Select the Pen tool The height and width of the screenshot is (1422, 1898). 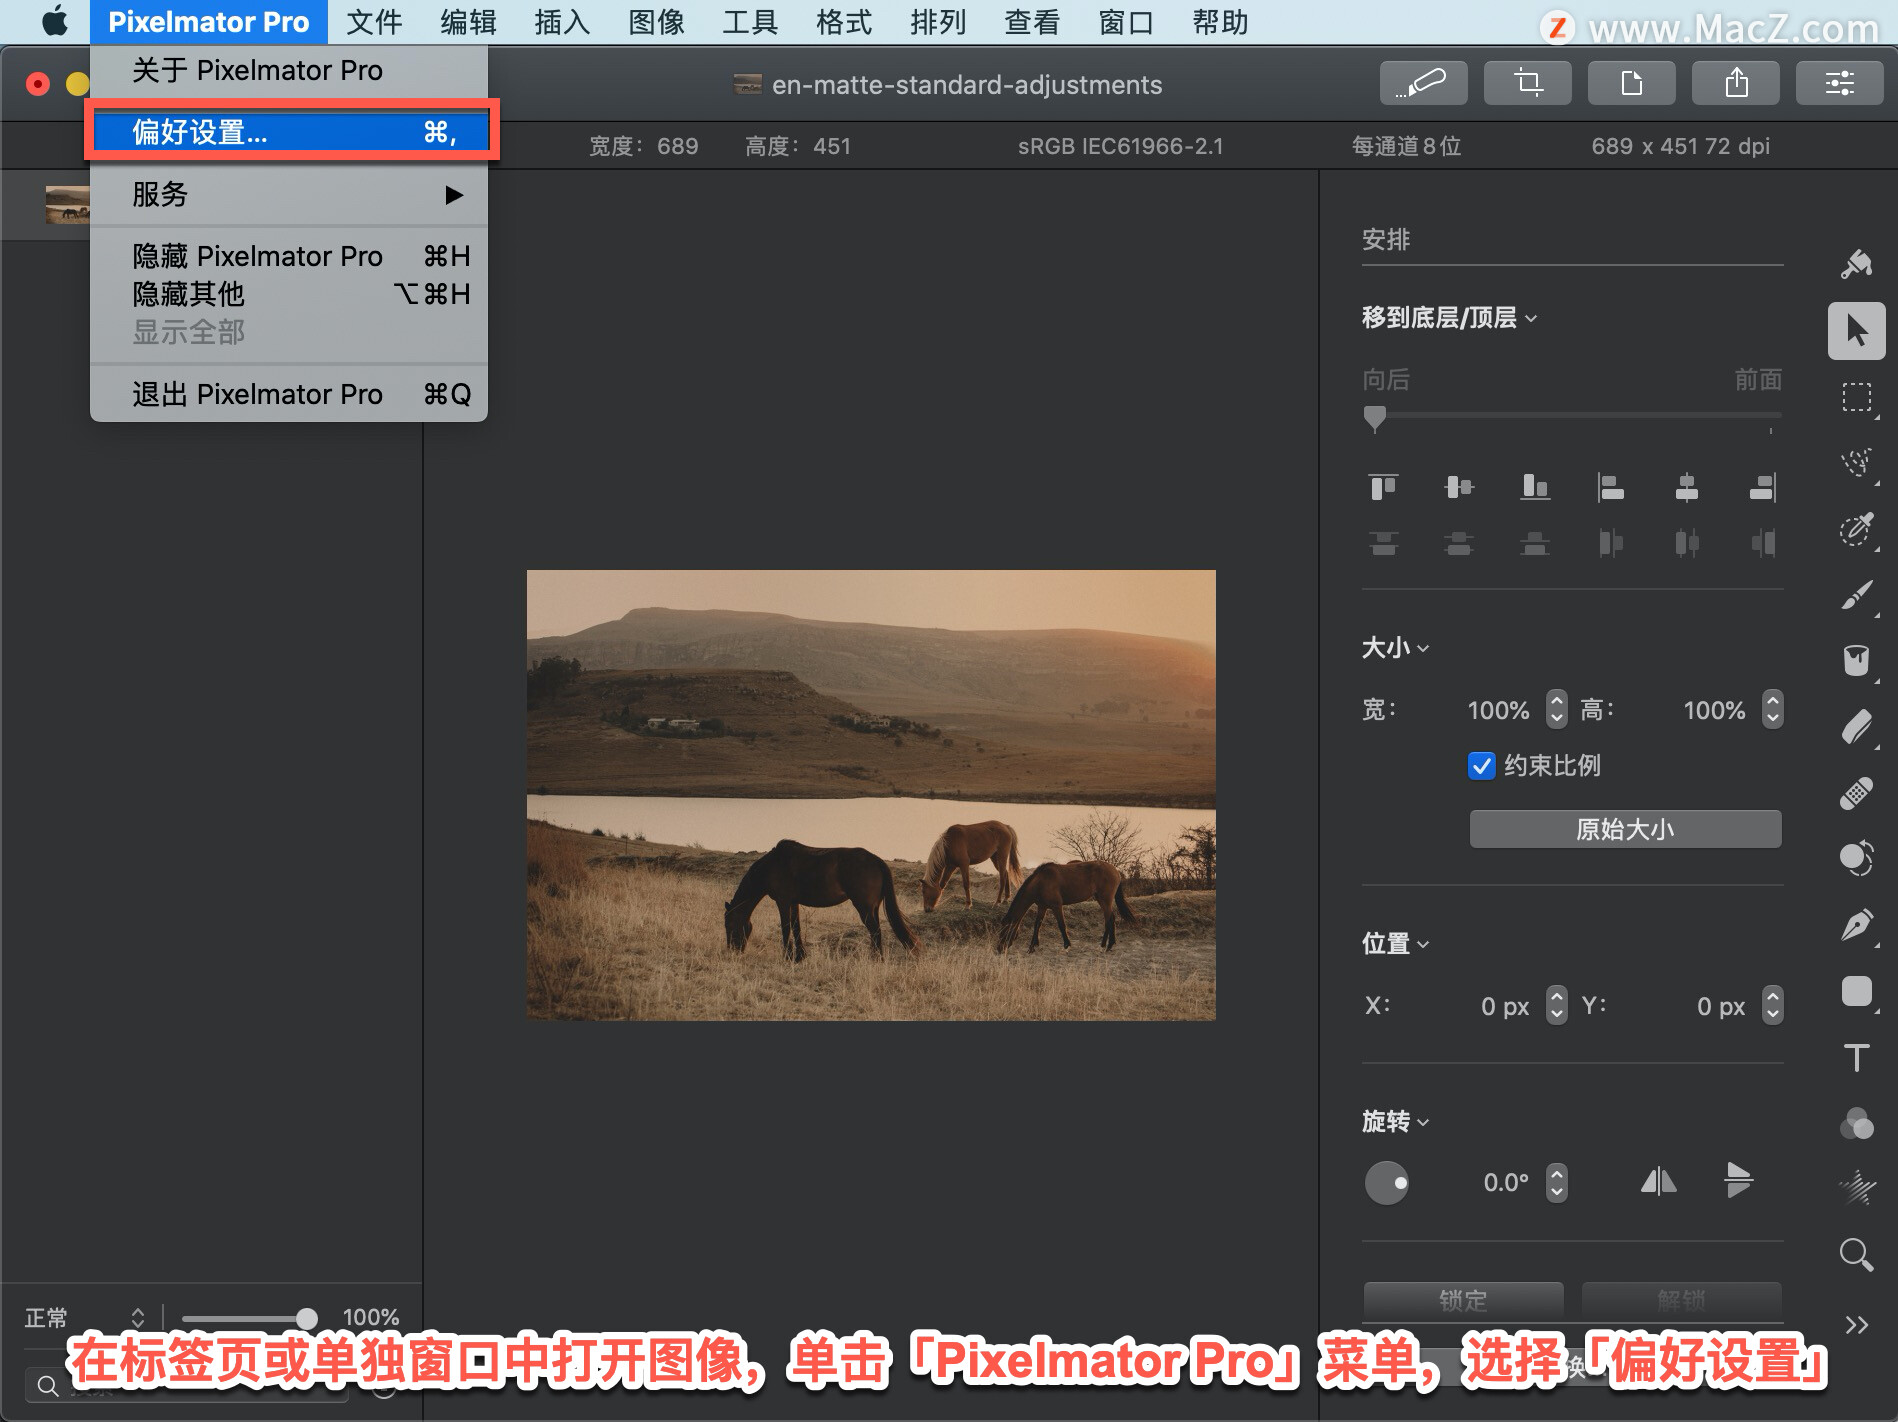coord(1856,925)
